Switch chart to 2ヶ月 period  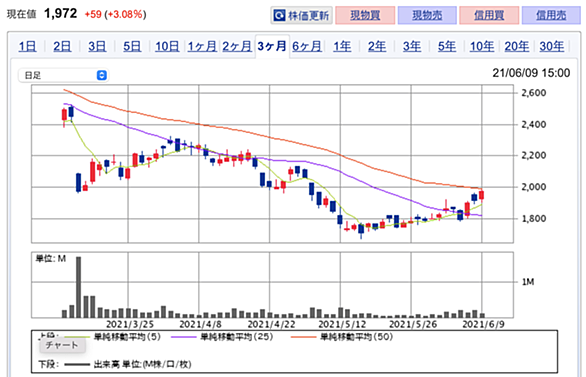[237, 47]
